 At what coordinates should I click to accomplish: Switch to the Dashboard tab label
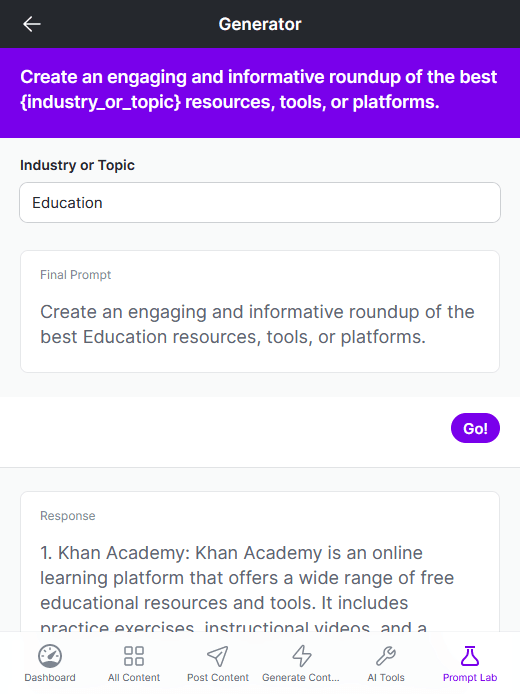tap(50, 678)
